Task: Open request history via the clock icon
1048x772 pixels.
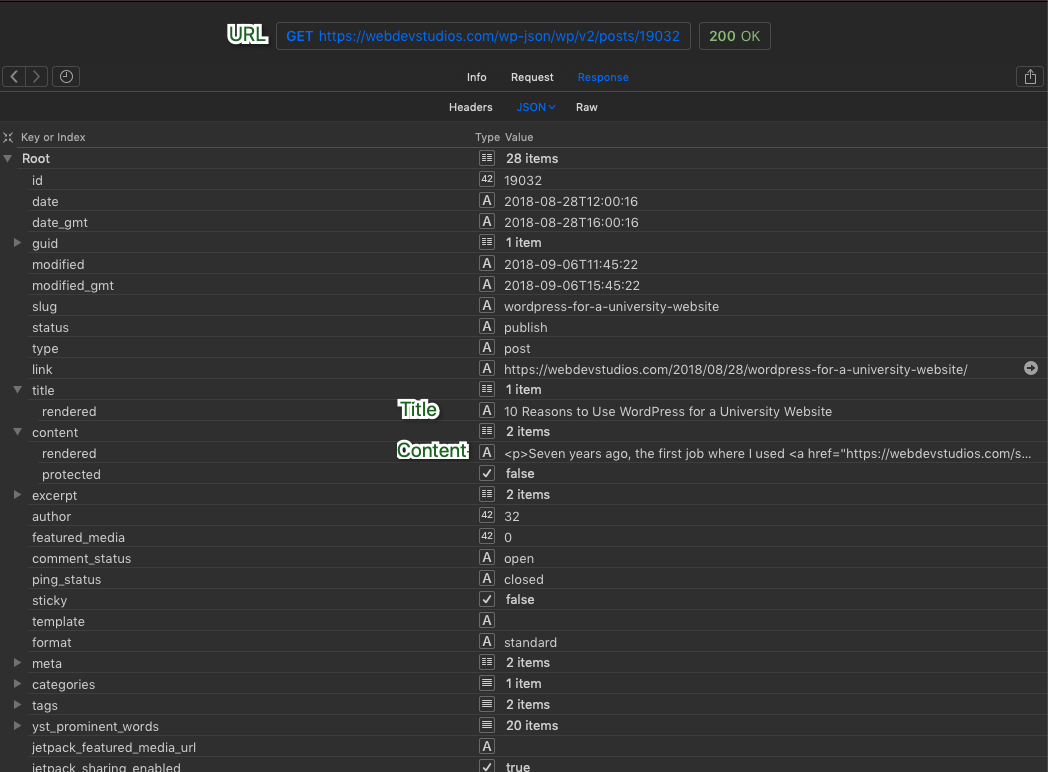Action: point(65,76)
